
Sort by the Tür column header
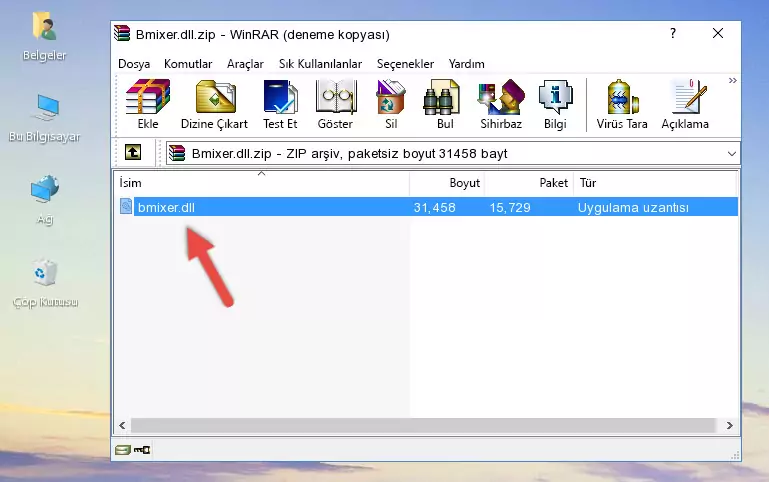point(655,183)
